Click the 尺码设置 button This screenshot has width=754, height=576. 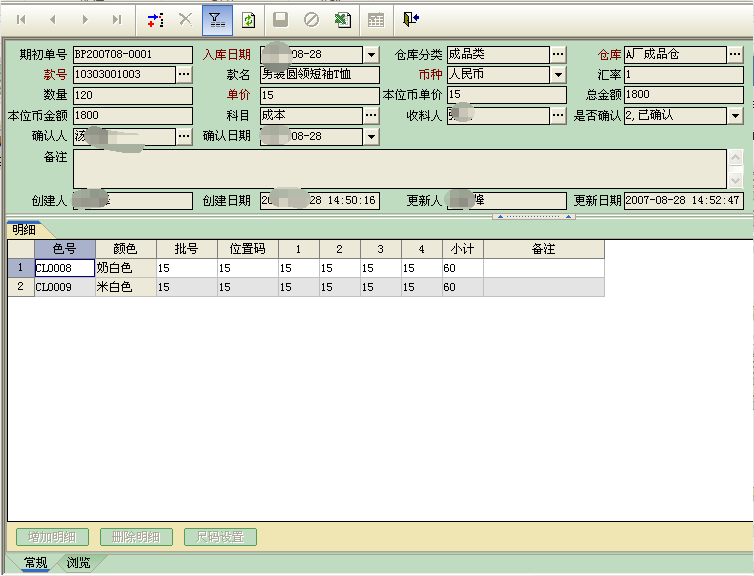click(220, 537)
